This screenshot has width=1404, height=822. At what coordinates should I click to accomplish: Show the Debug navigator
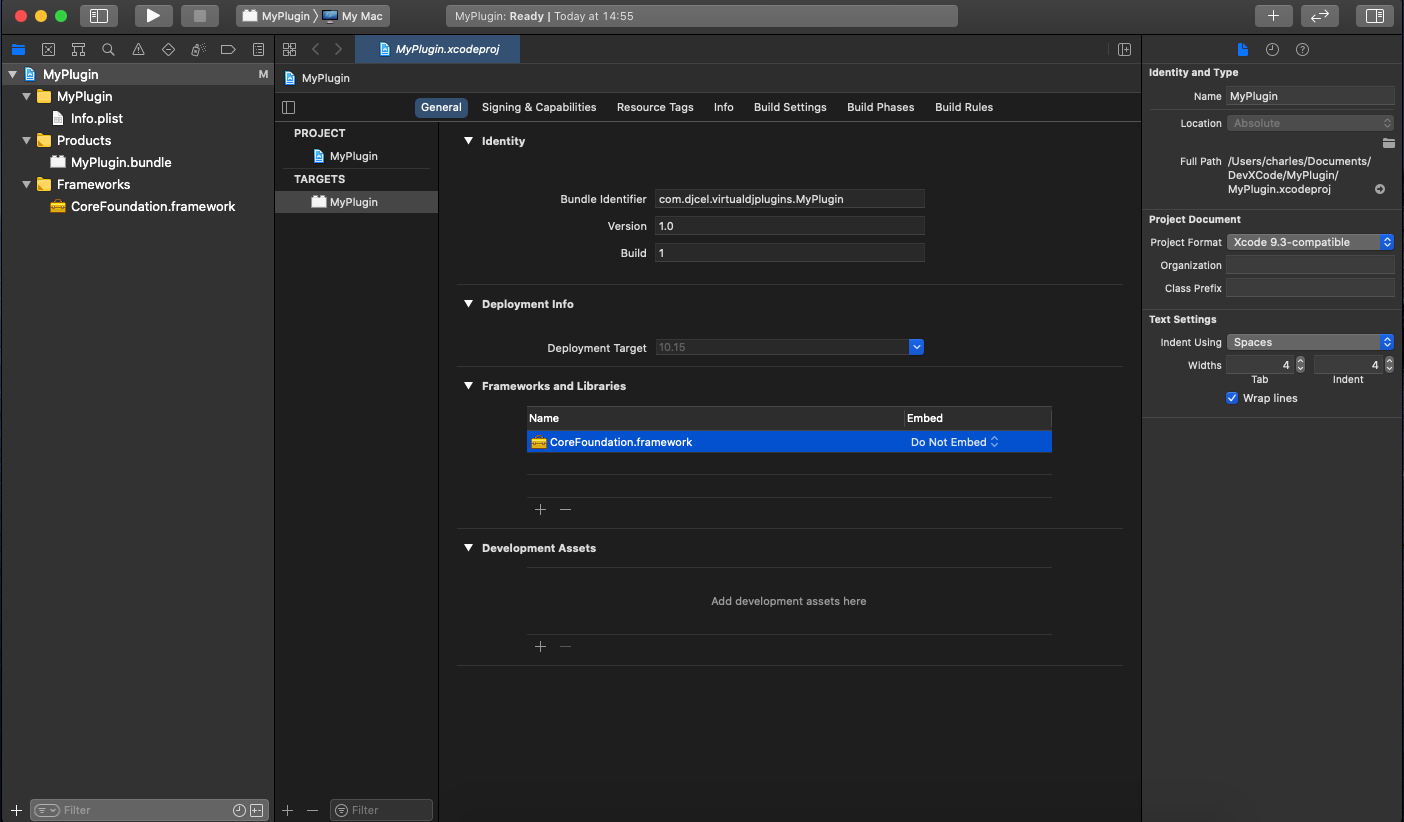198,49
